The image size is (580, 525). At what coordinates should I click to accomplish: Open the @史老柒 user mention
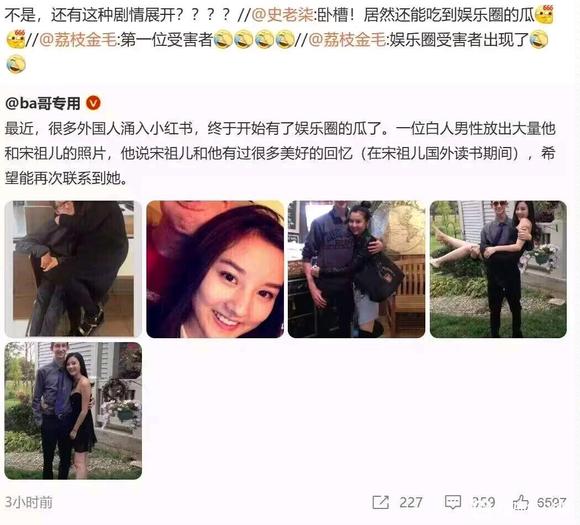[282, 16]
